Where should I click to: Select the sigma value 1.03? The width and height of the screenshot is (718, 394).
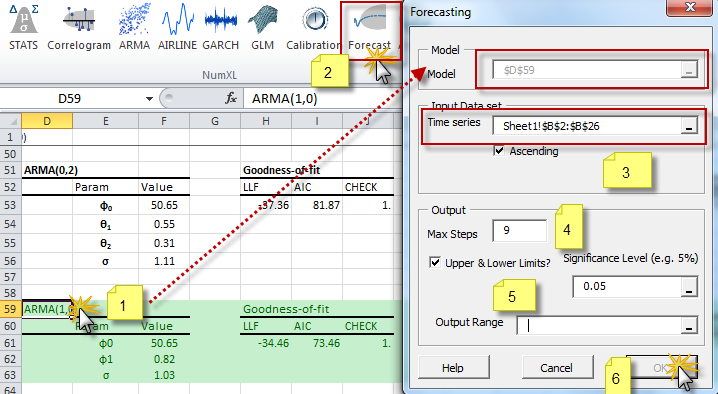164,375
